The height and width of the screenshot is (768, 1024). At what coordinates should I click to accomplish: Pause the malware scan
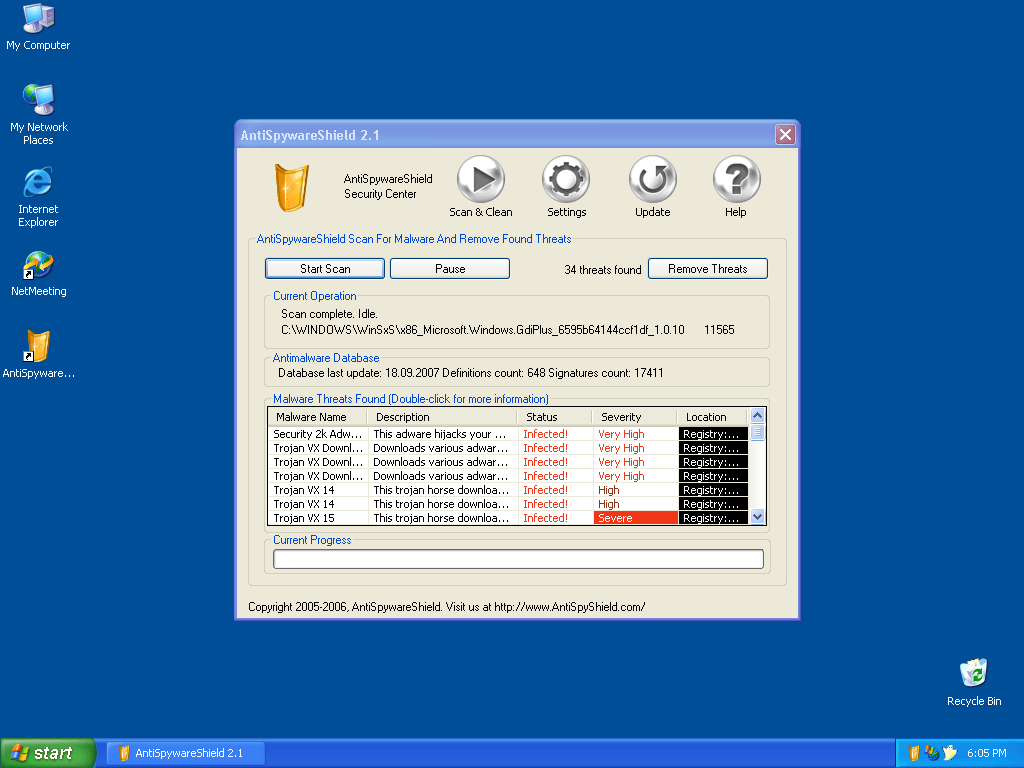coord(449,268)
